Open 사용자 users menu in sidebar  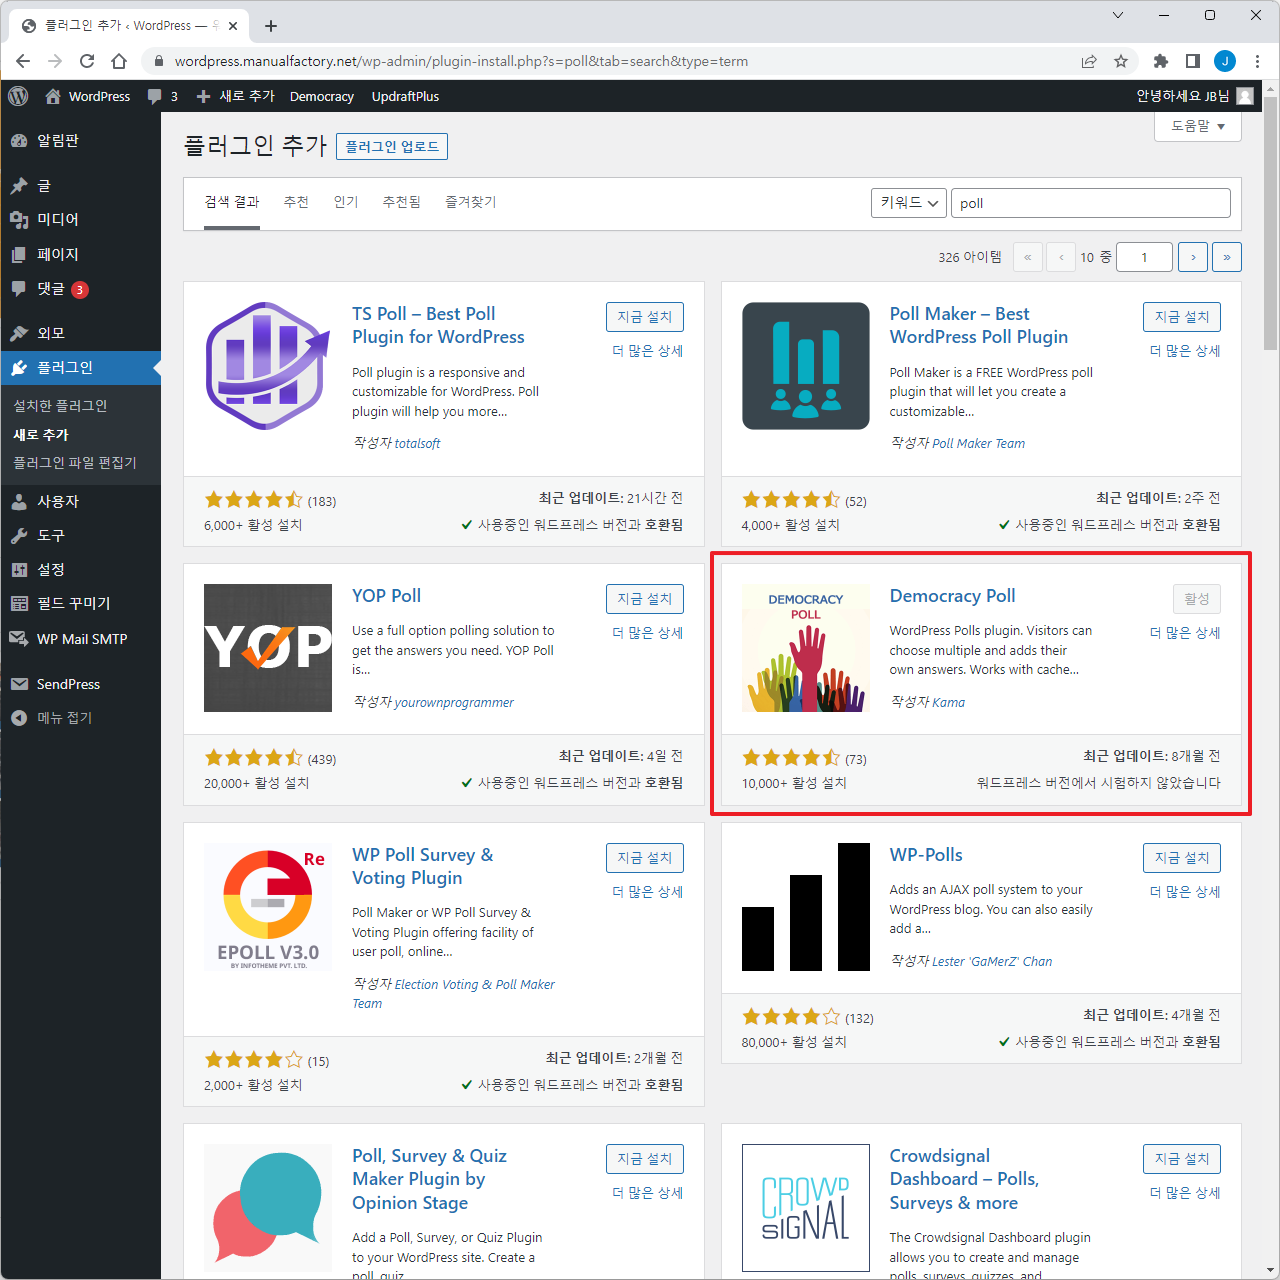click(x=80, y=501)
